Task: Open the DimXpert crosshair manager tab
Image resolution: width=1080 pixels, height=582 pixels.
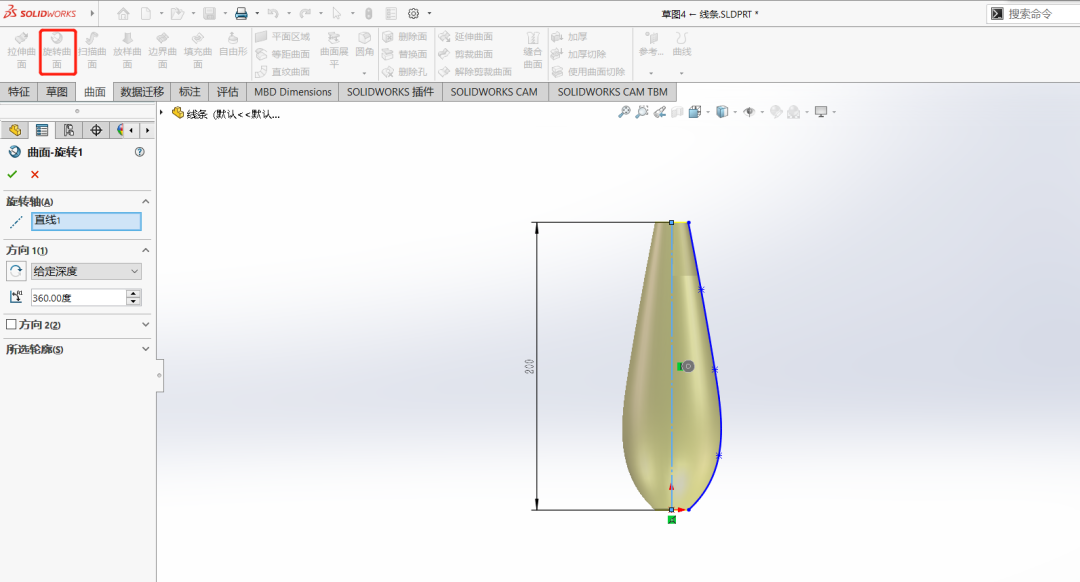Action: [96, 130]
